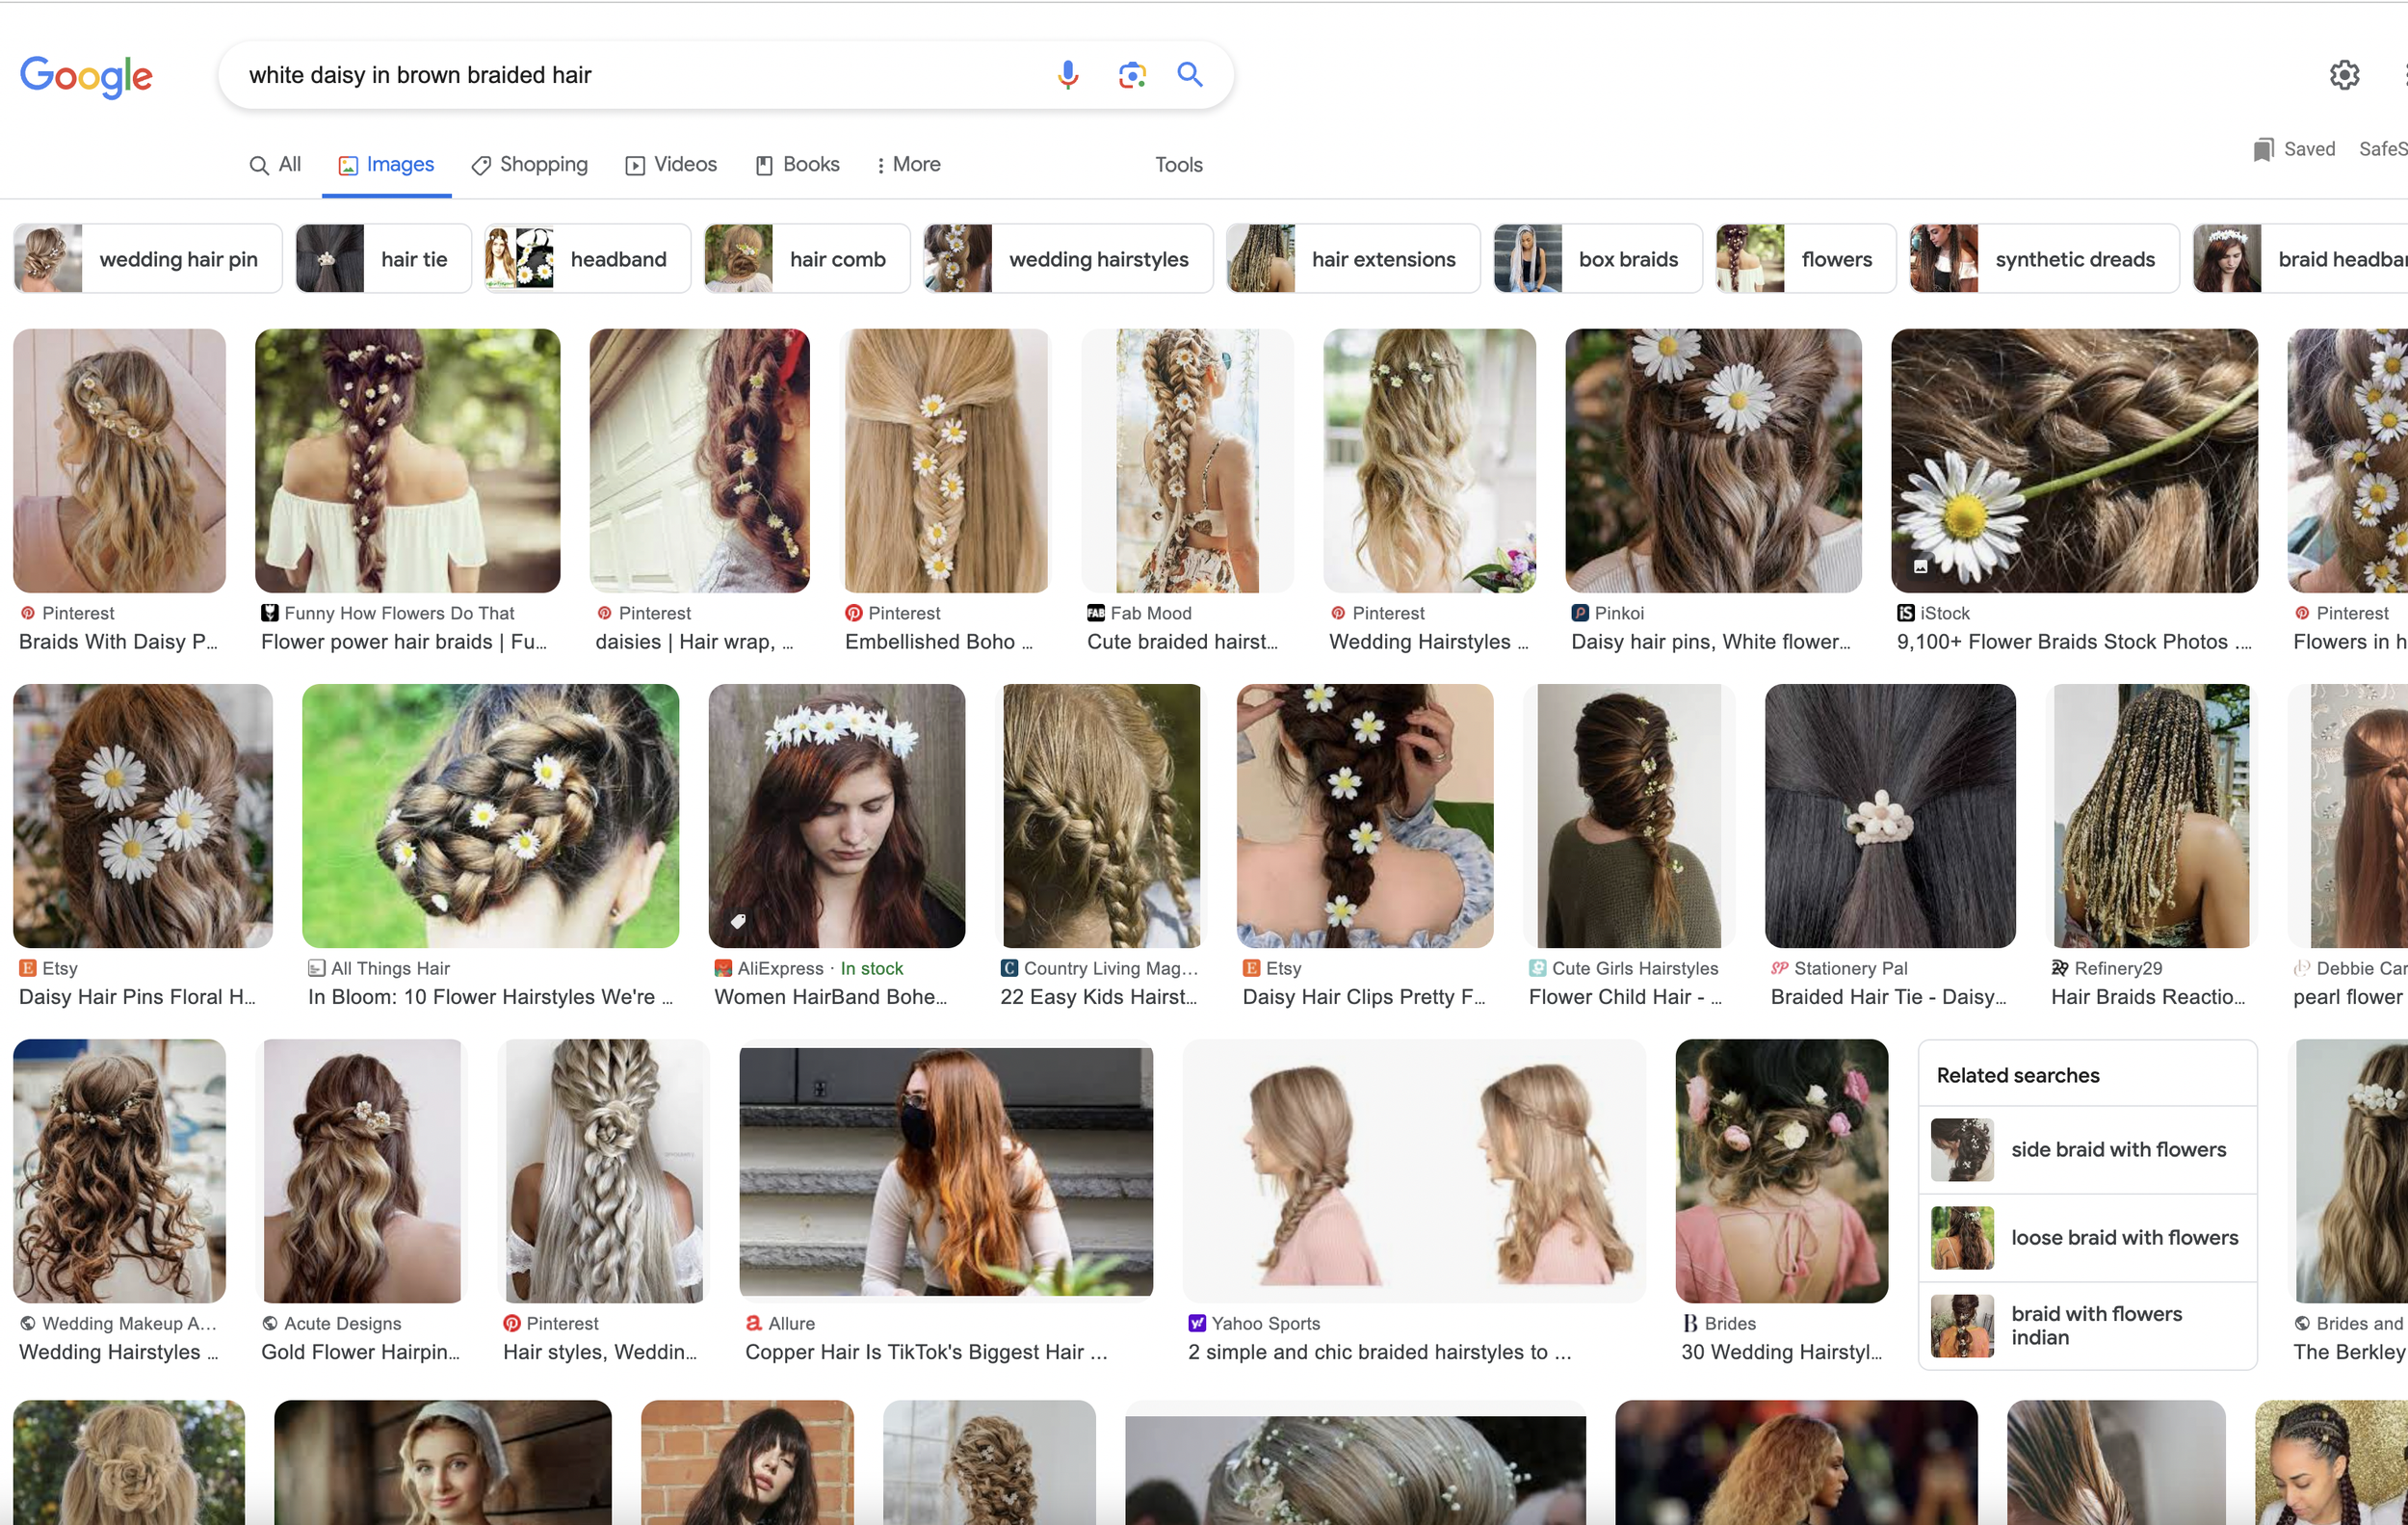Viewport: 2408px width, 1525px height.
Task: Click the blue magnifier search button
Action: [1189, 75]
